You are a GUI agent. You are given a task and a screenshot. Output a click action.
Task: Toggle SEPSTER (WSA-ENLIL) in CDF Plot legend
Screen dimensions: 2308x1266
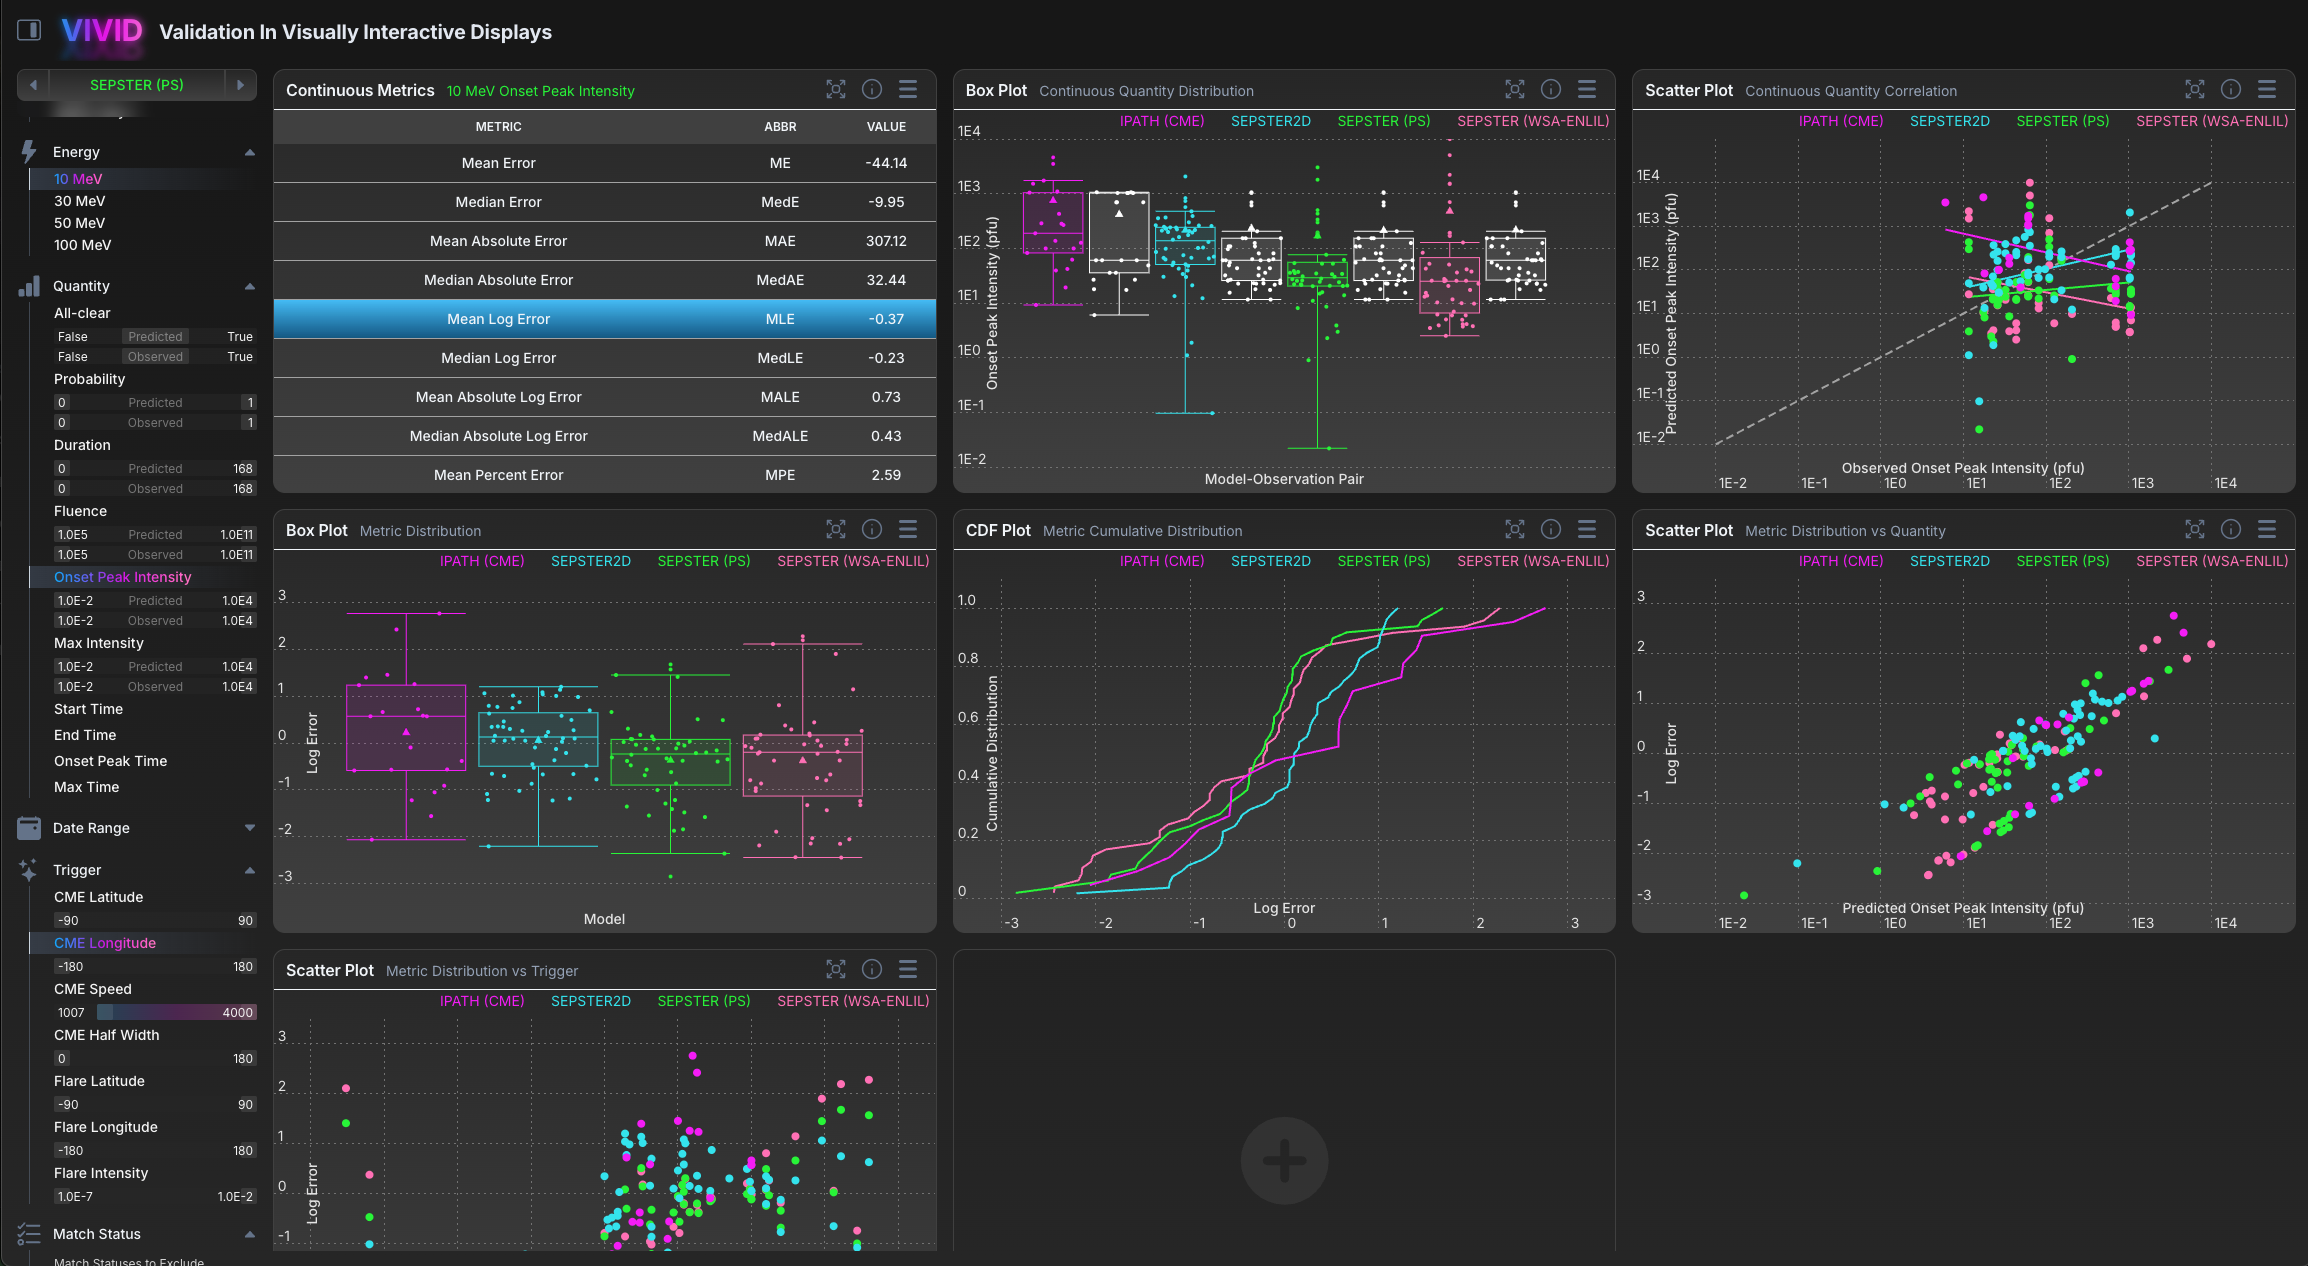(x=1533, y=561)
